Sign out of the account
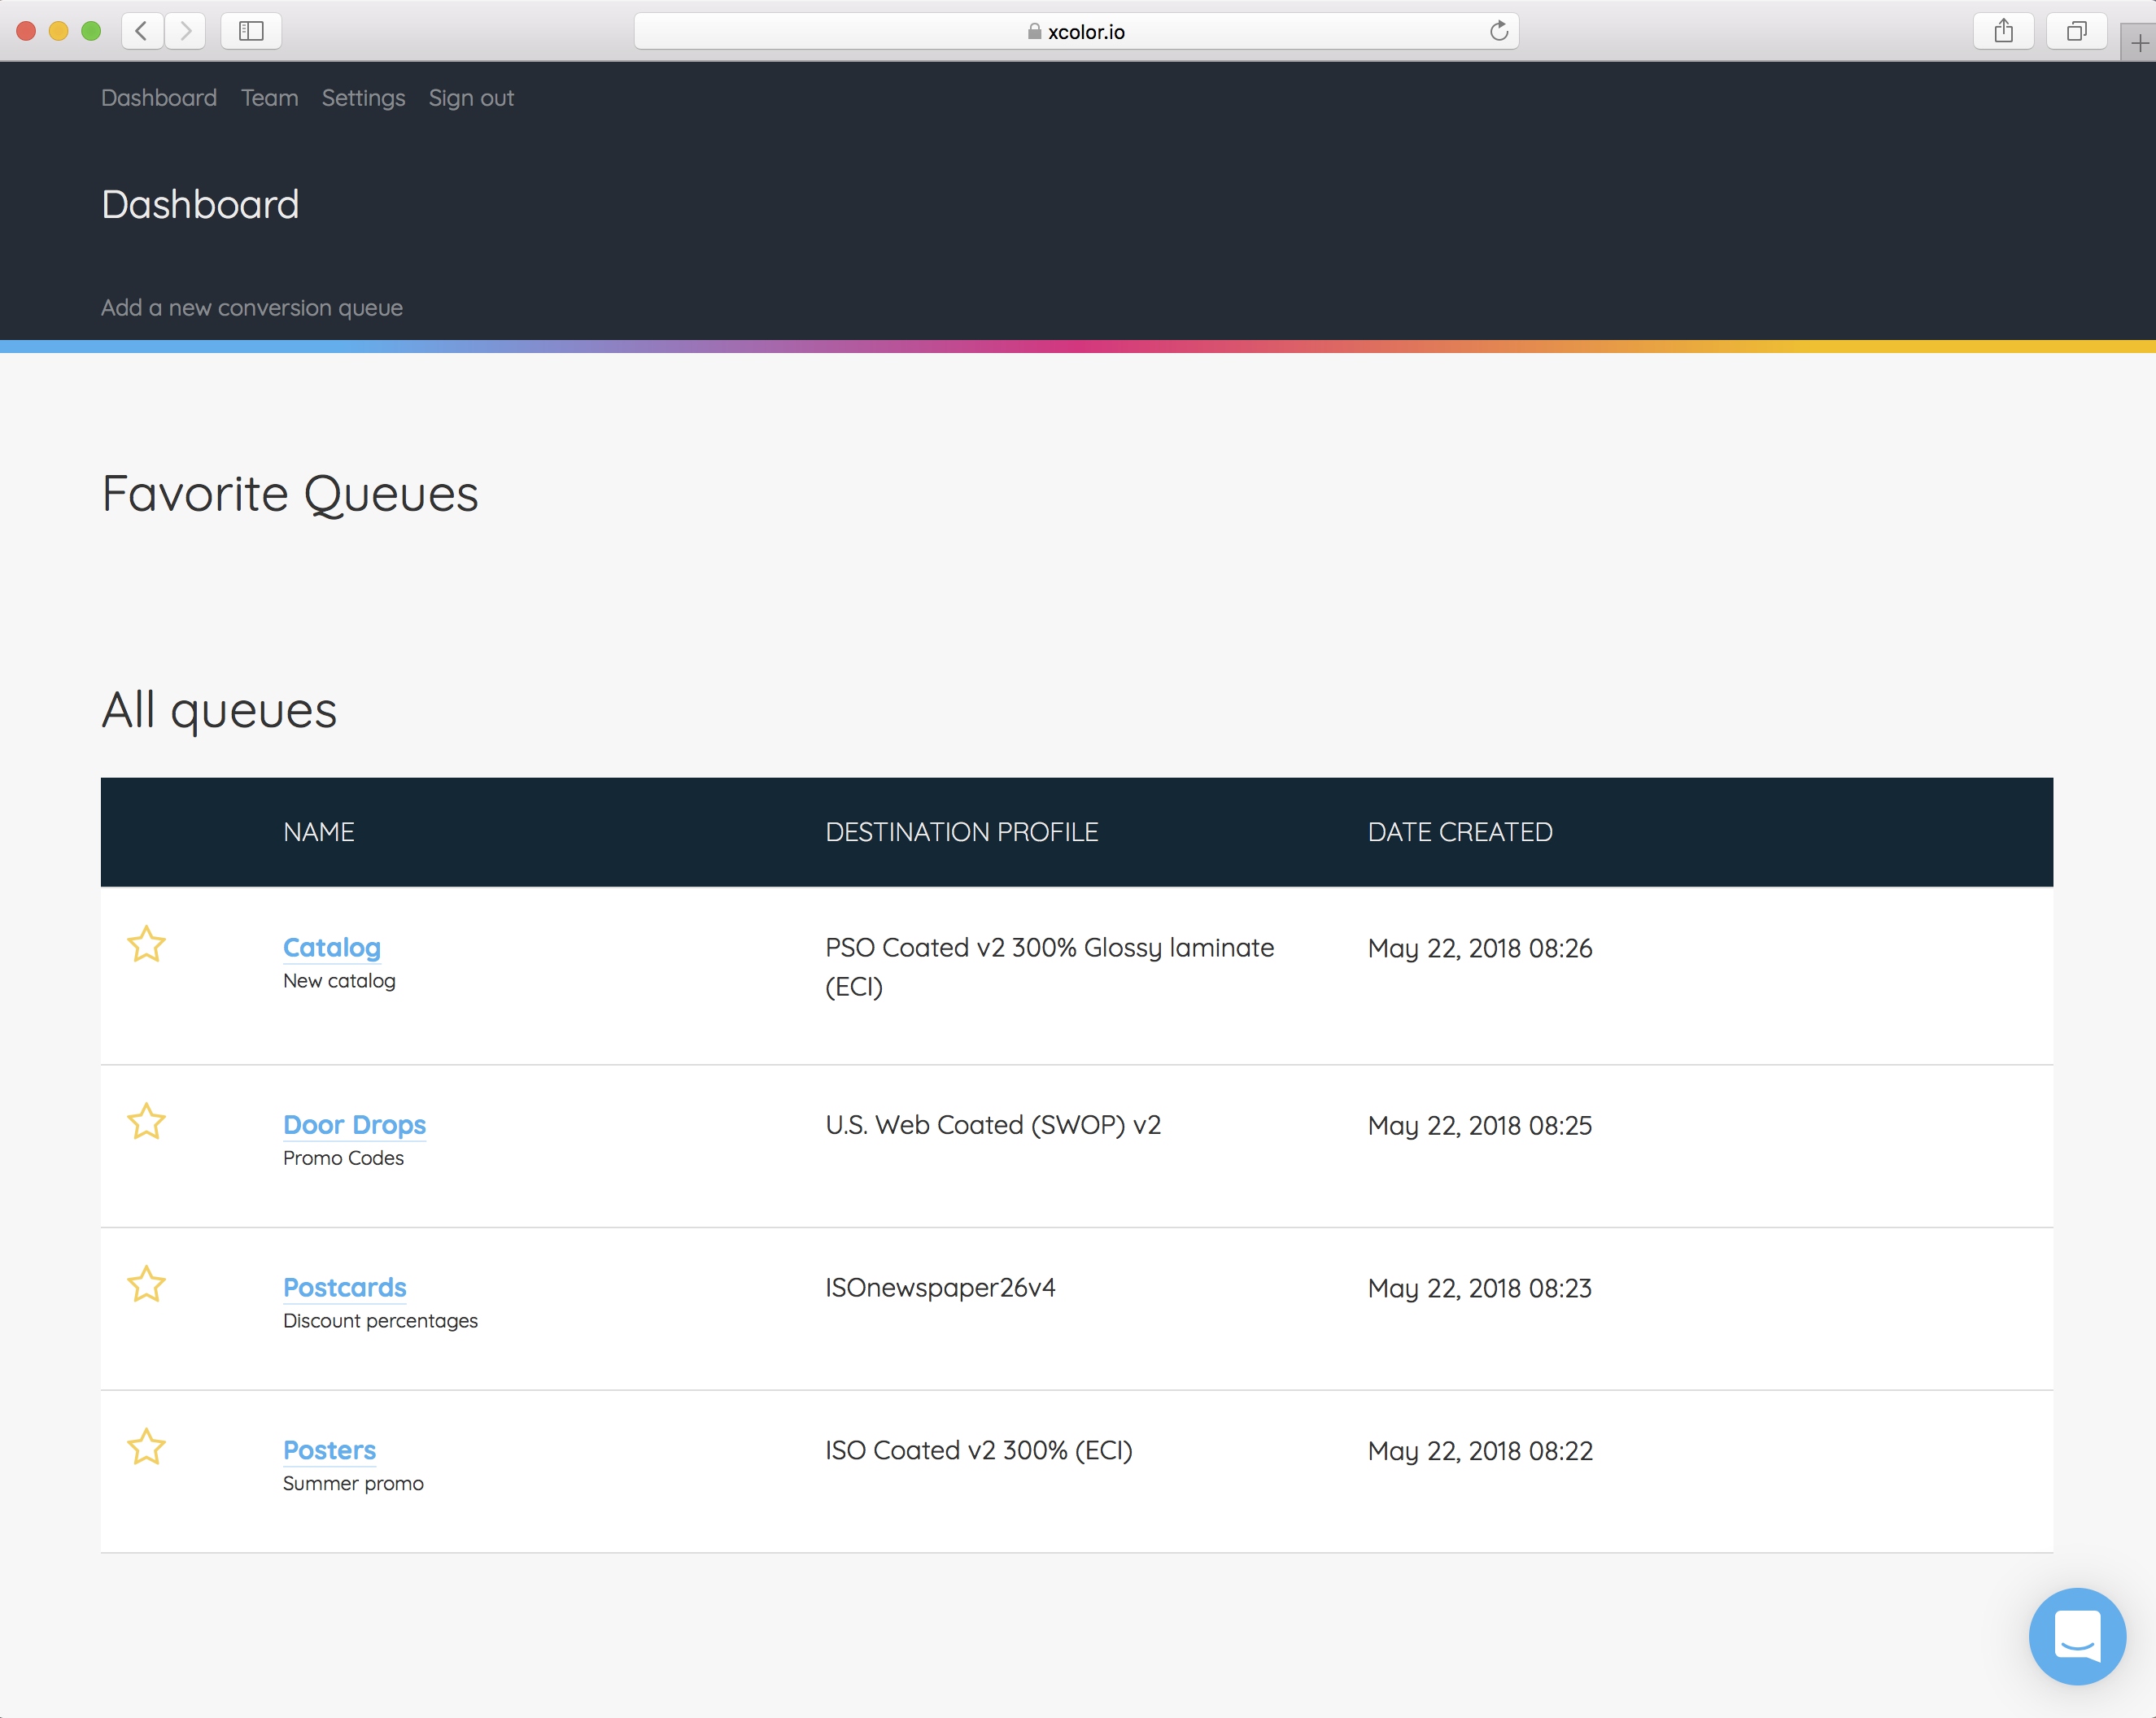Viewport: 2156px width, 1718px height. click(471, 98)
